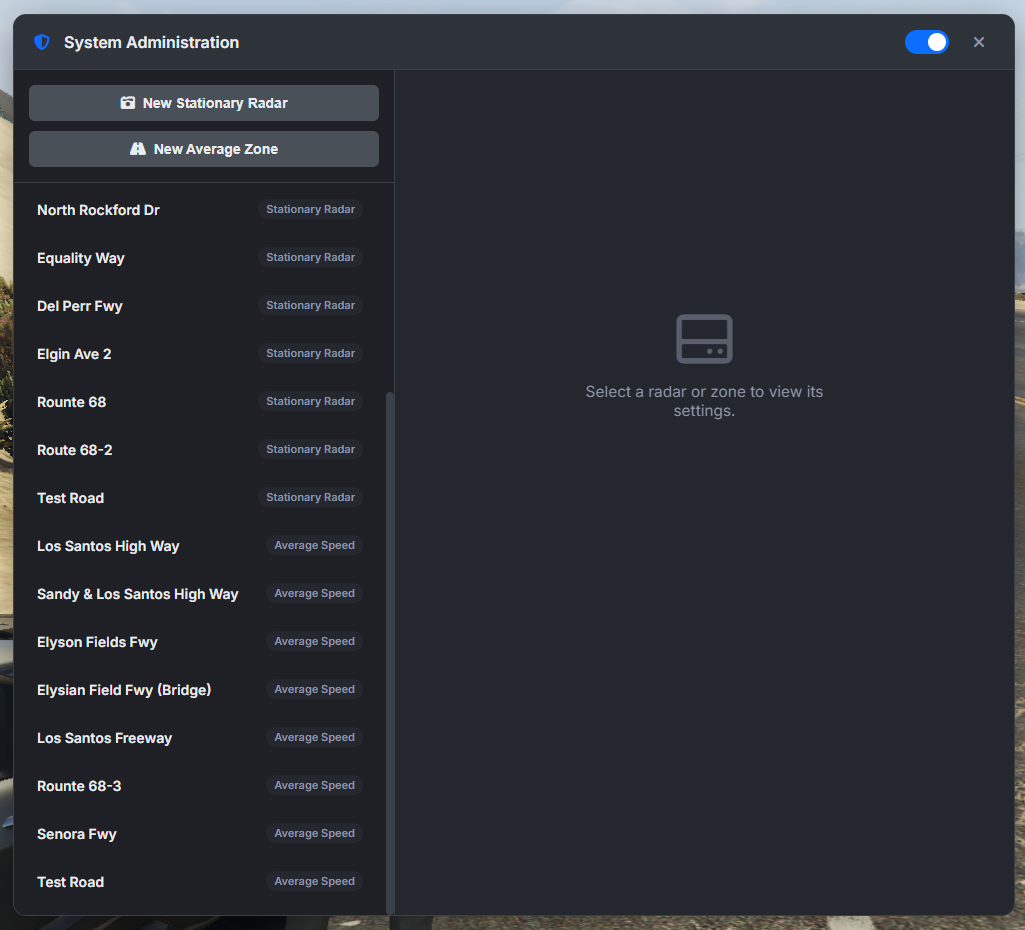Open Los Santos High Way zone
The height and width of the screenshot is (930, 1025).
(200, 546)
